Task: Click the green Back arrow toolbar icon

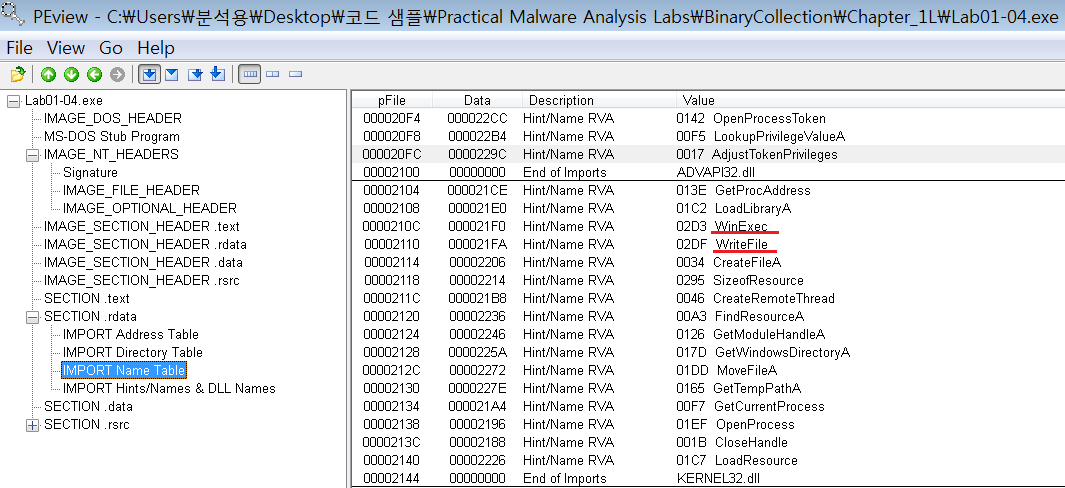Action: tap(94, 74)
